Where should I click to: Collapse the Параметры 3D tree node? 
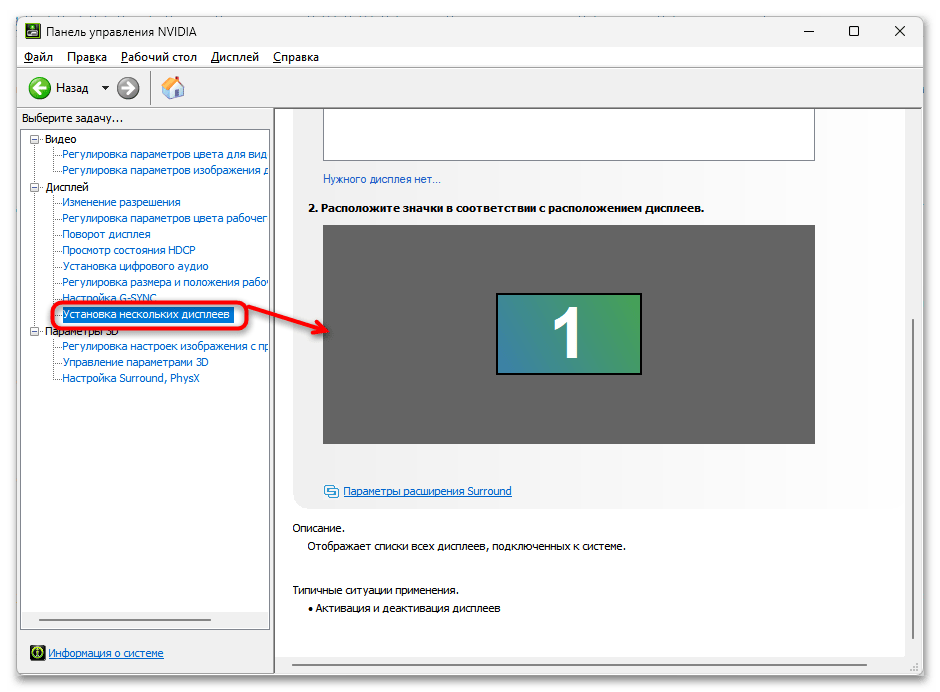coord(35,331)
